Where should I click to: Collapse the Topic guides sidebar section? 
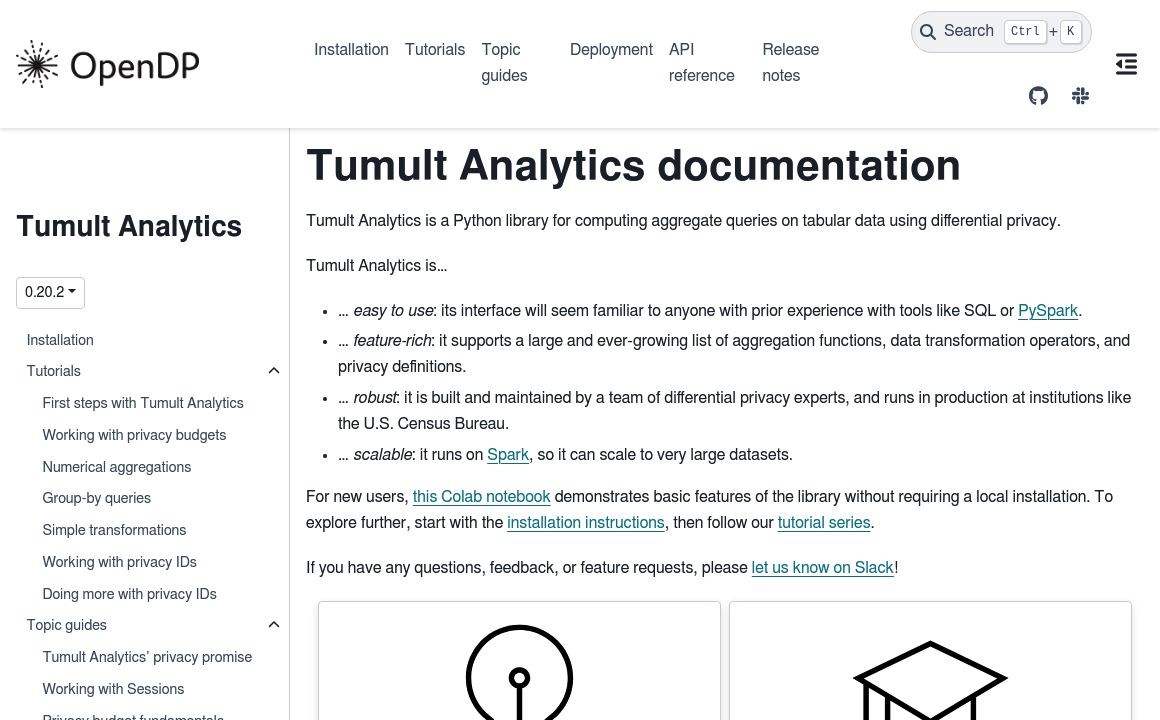[274, 624]
